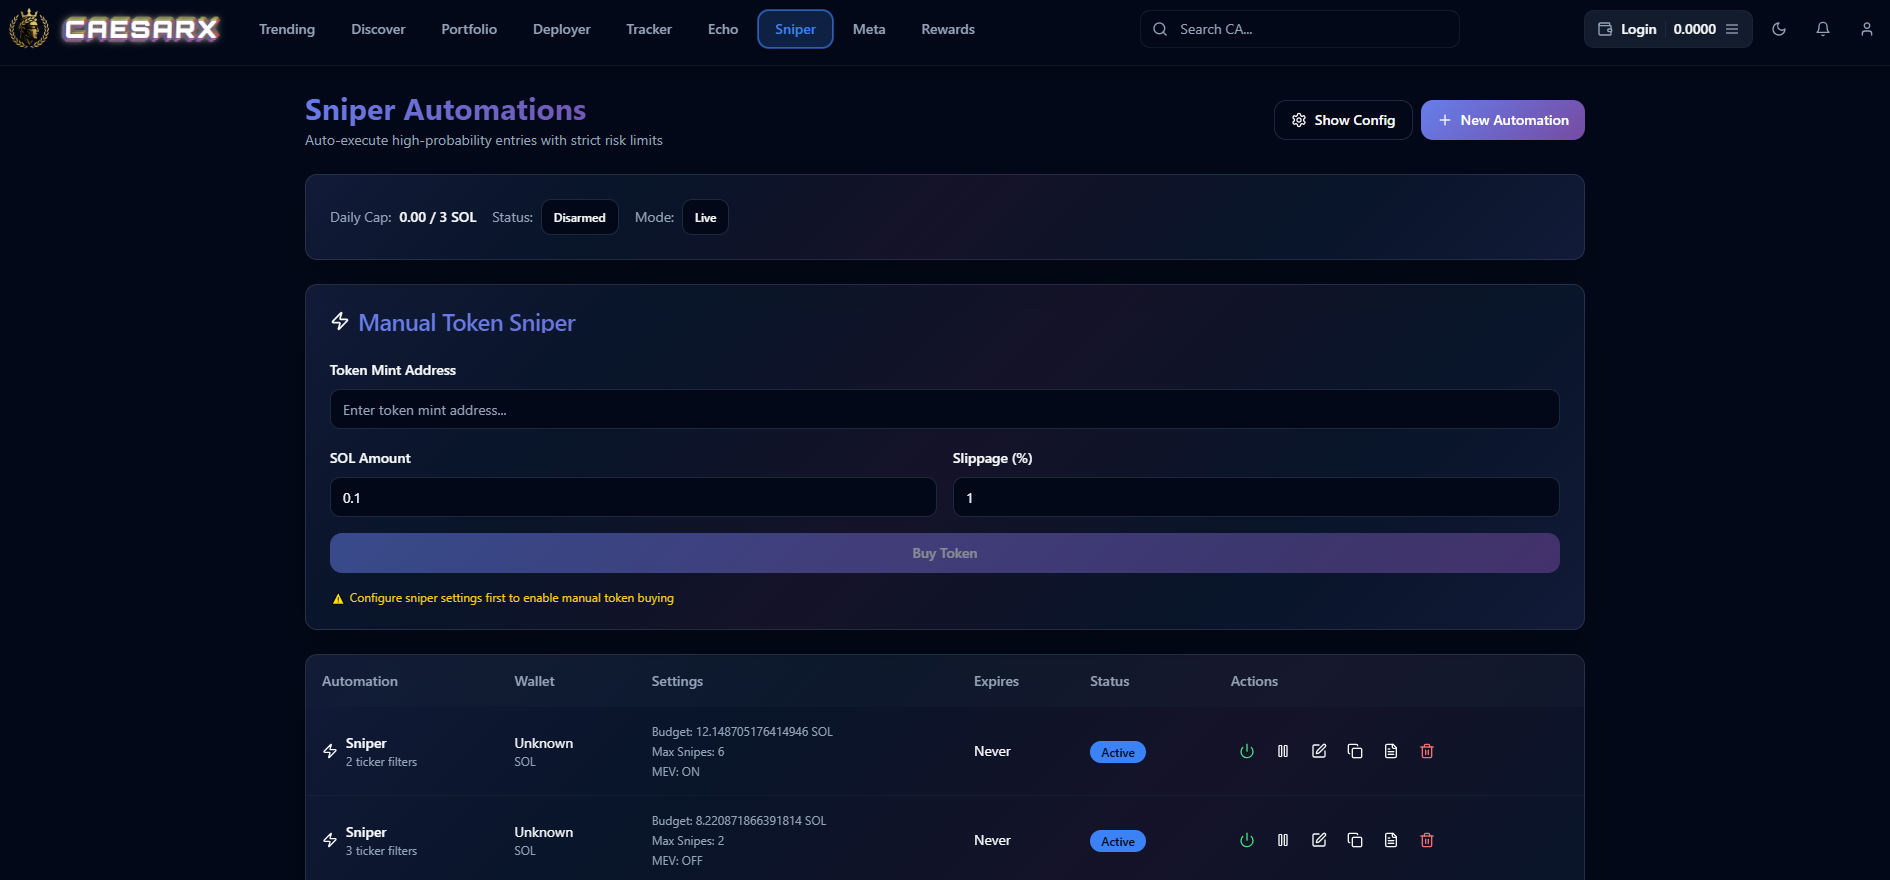Click the MEV: OFF text
The height and width of the screenshot is (880, 1890).
(677, 861)
